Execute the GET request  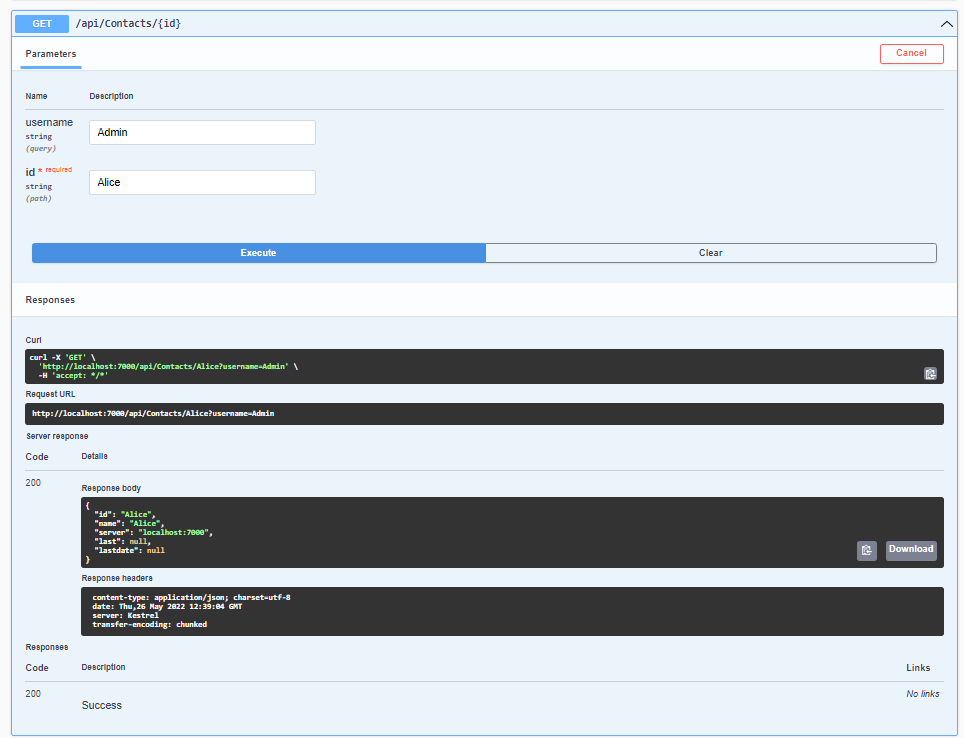[x=258, y=252]
